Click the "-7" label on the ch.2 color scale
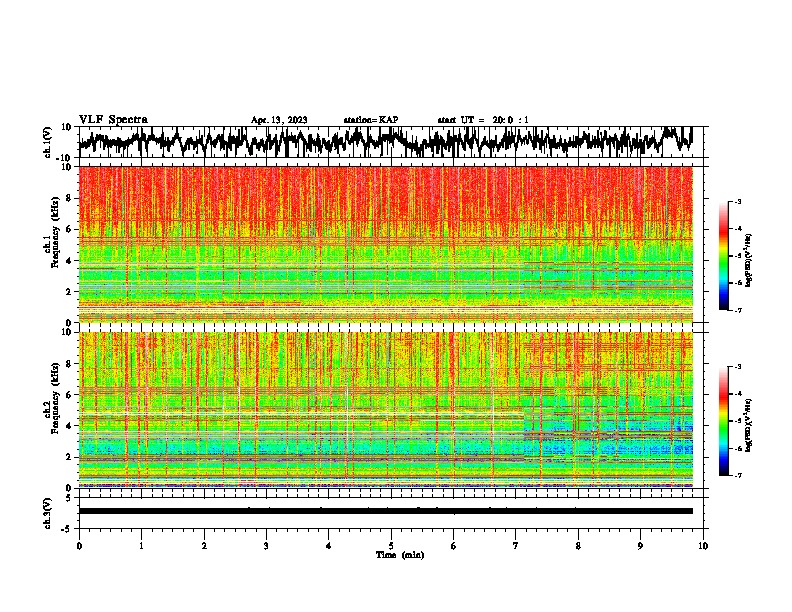The height and width of the screenshot is (612, 792). [738, 475]
